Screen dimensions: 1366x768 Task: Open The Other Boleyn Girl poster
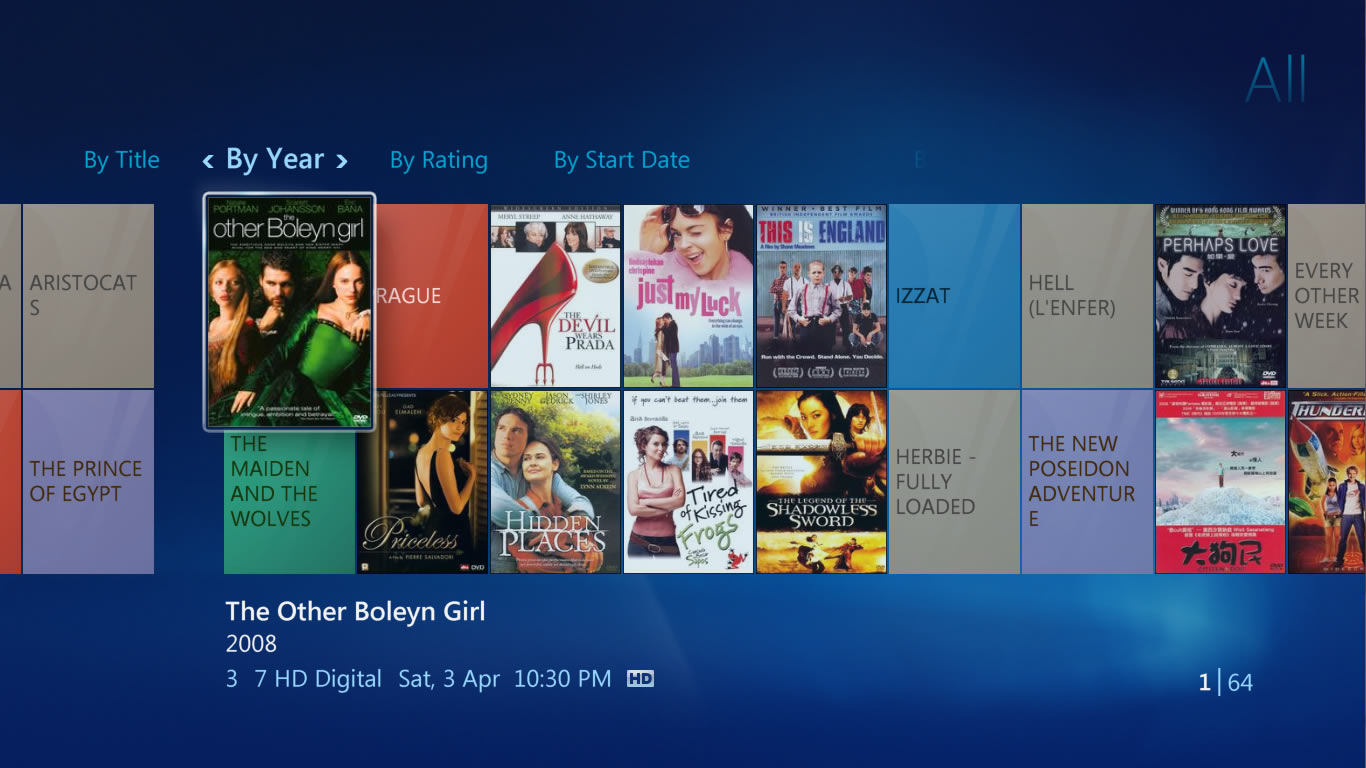click(x=290, y=312)
